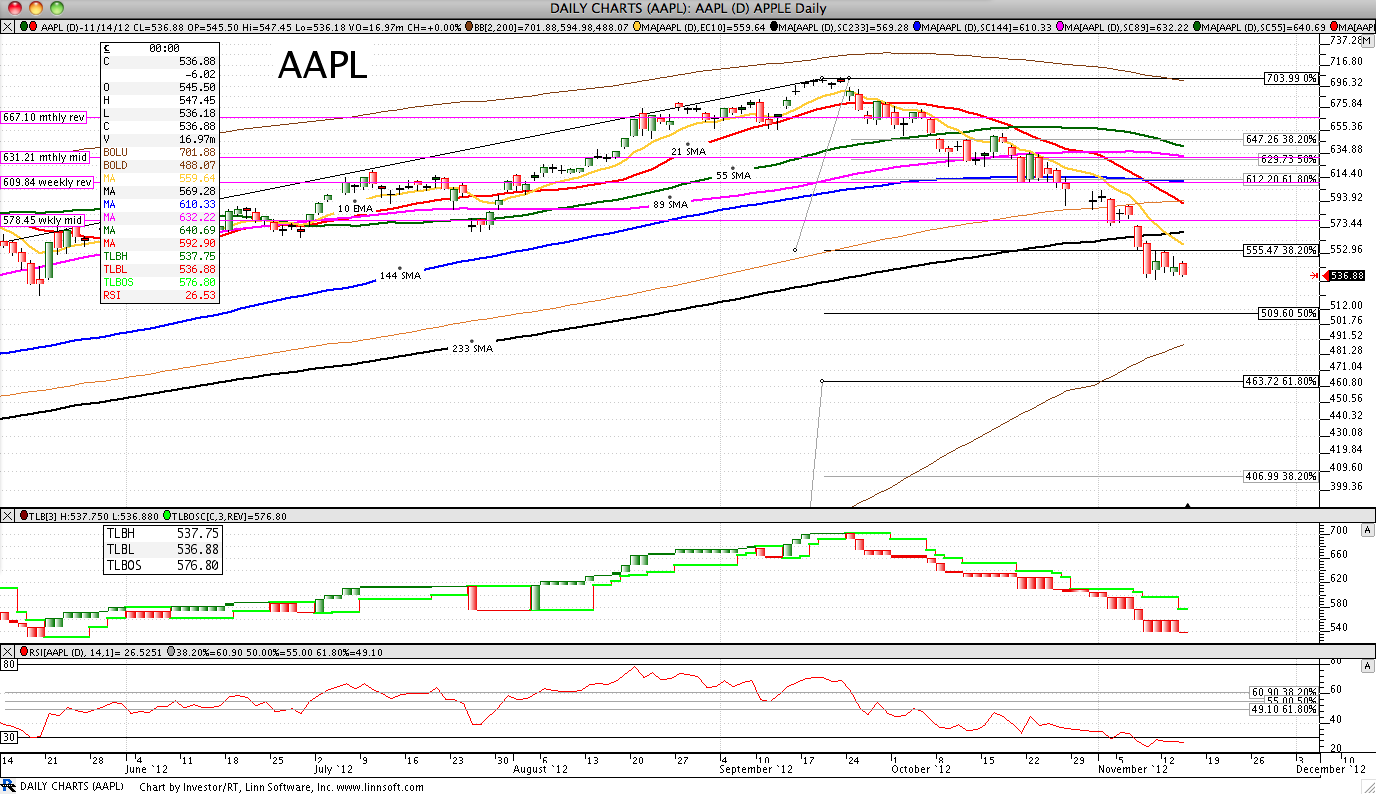Click 49.10 61.80% RSI level label
The image size is (1376, 794).
coord(1283,709)
